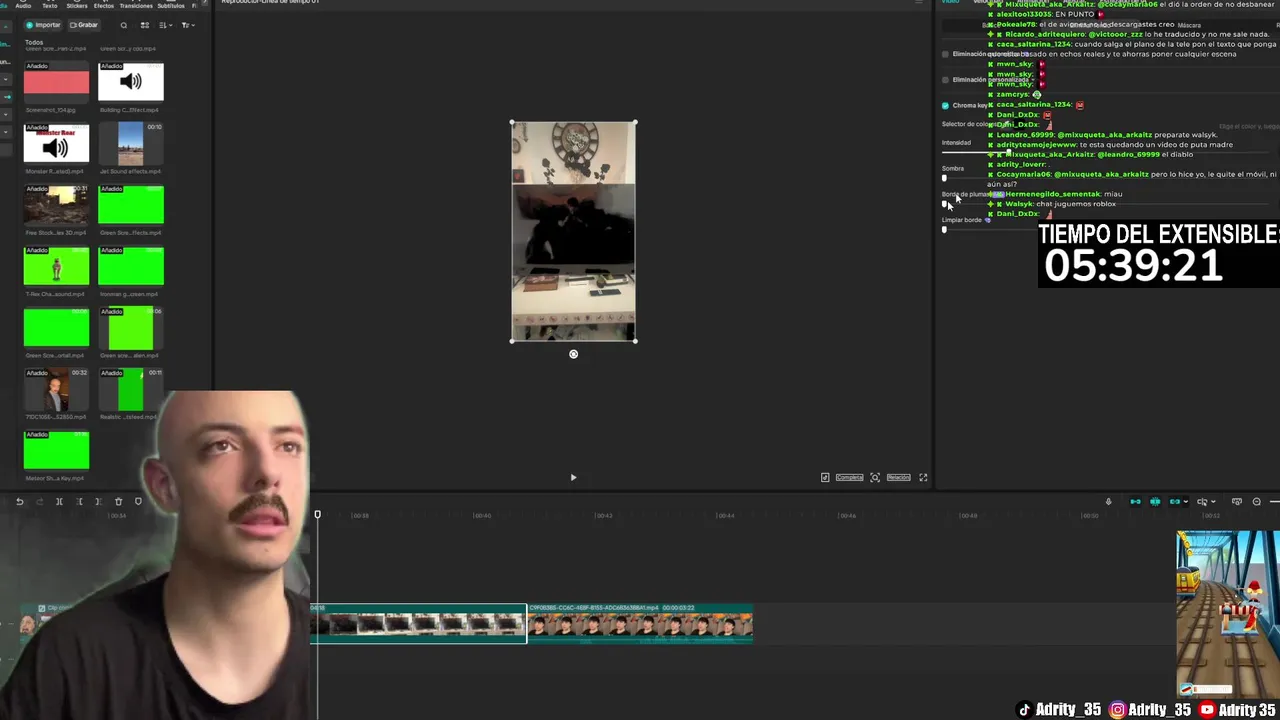Click the preview original icon left of Completa
The height and width of the screenshot is (720, 1280).
point(825,477)
